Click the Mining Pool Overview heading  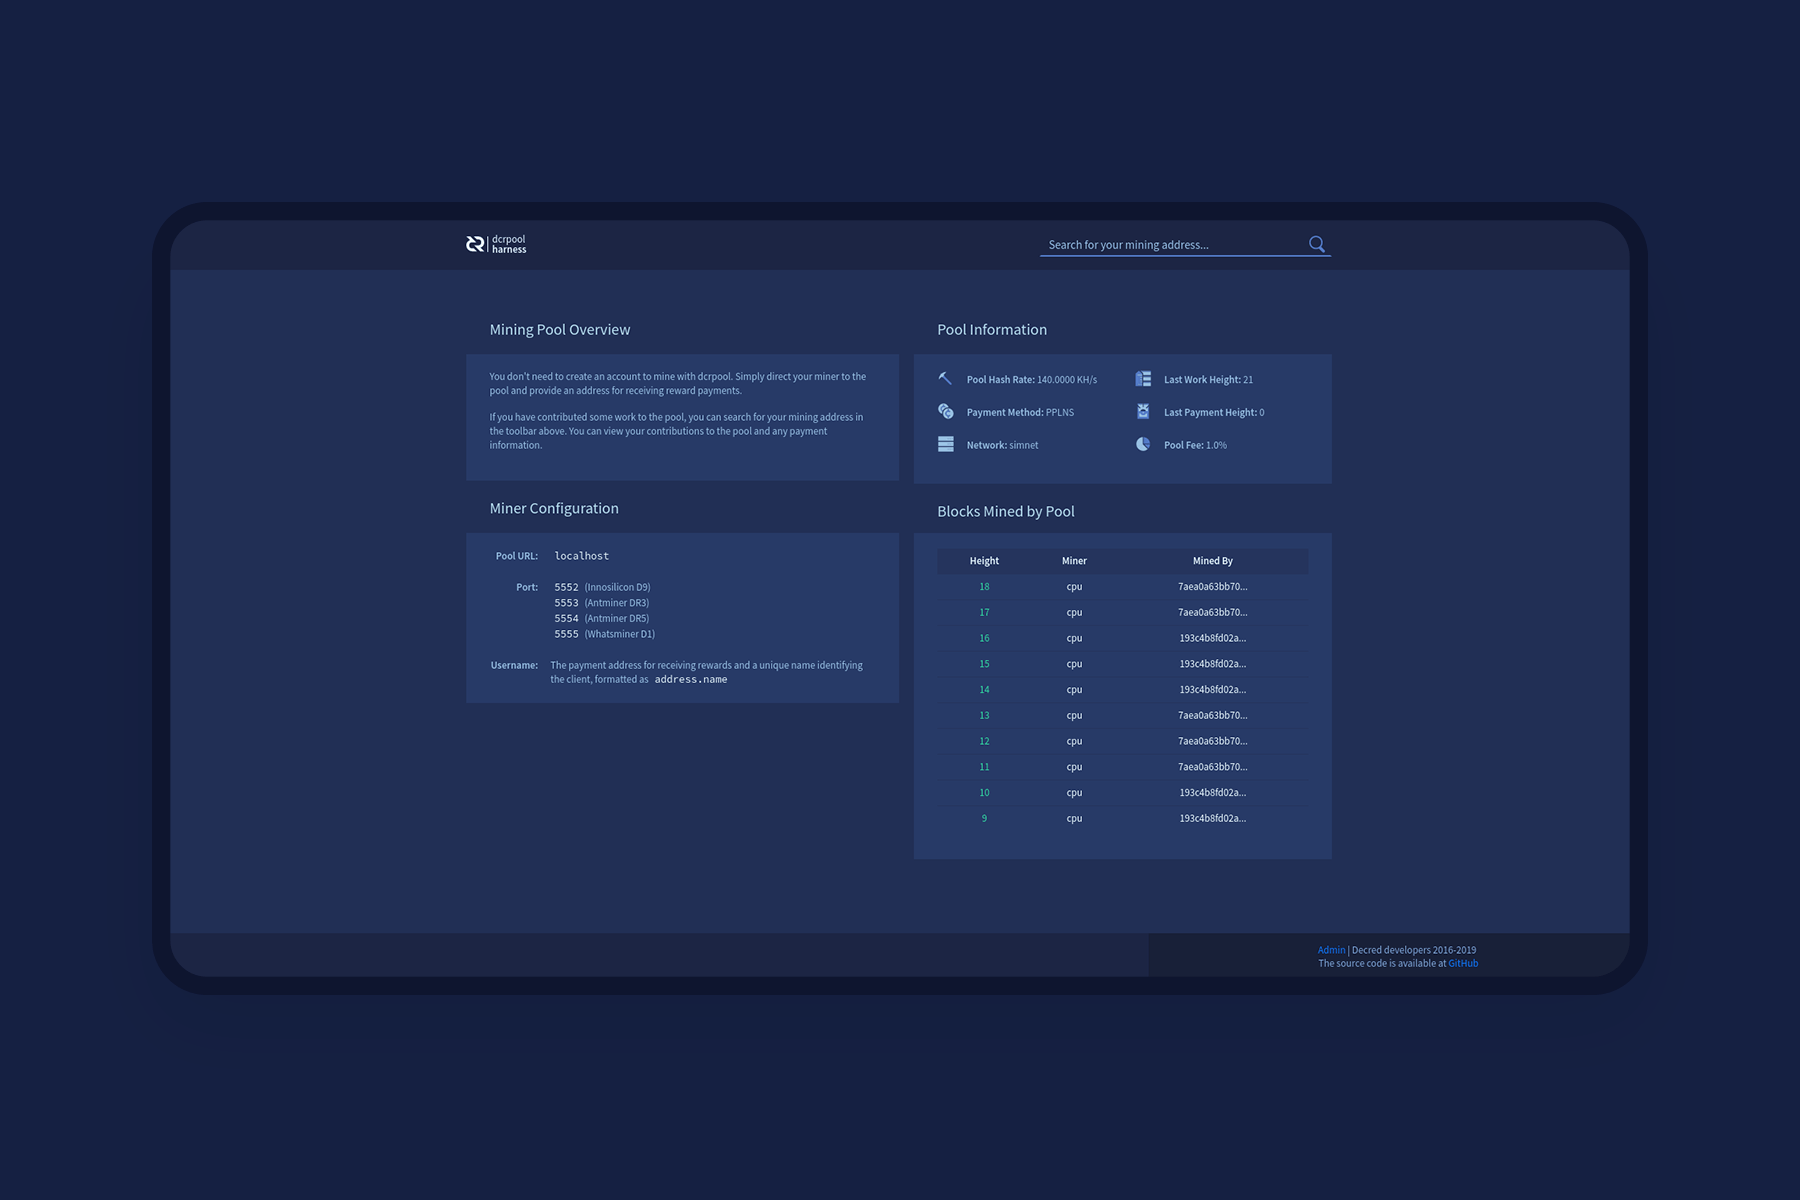point(560,330)
